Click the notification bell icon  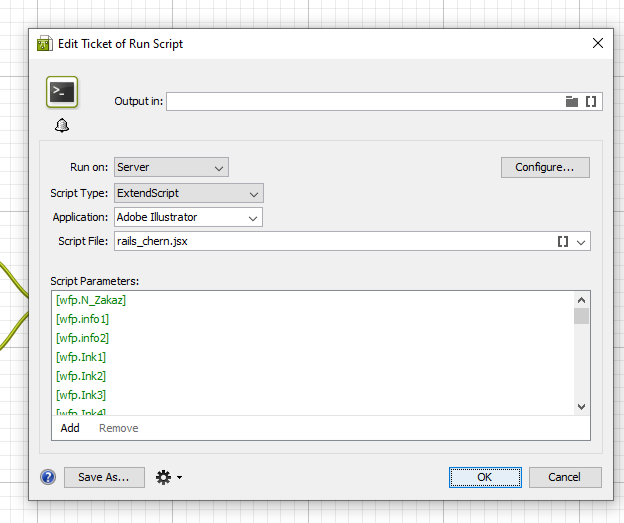click(62, 125)
